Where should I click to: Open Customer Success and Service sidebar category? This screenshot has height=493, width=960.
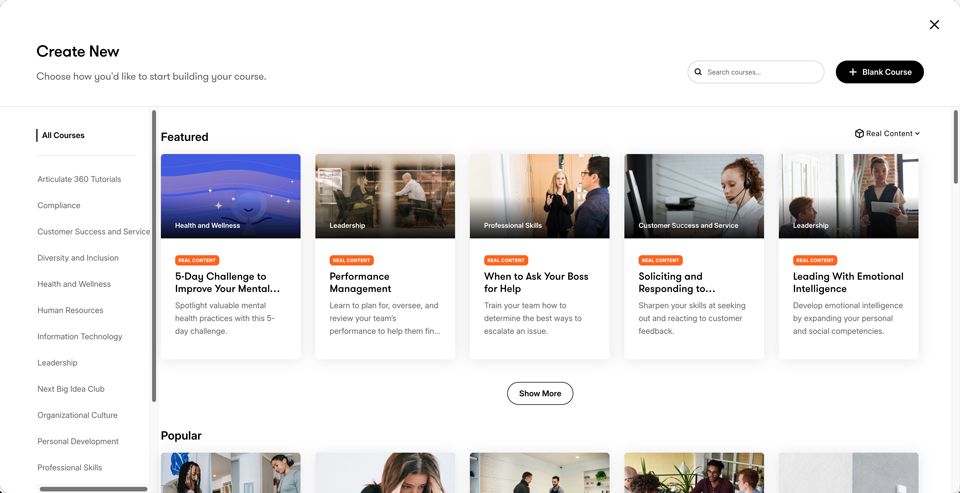pyautogui.click(x=94, y=231)
